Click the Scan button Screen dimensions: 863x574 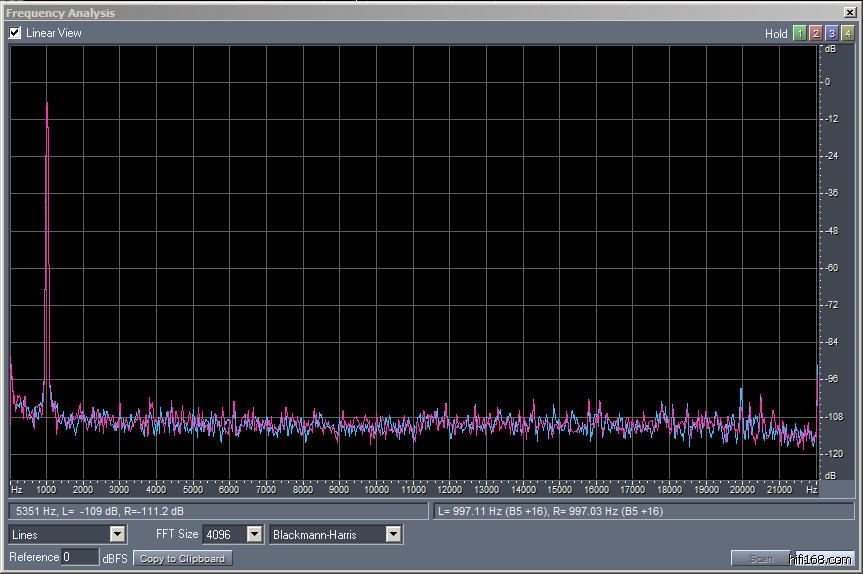pyautogui.click(x=760, y=558)
